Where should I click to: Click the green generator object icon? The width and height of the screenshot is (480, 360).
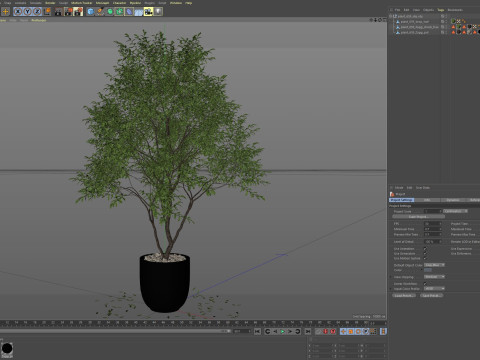pyautogui.click(x=110, y=12)
